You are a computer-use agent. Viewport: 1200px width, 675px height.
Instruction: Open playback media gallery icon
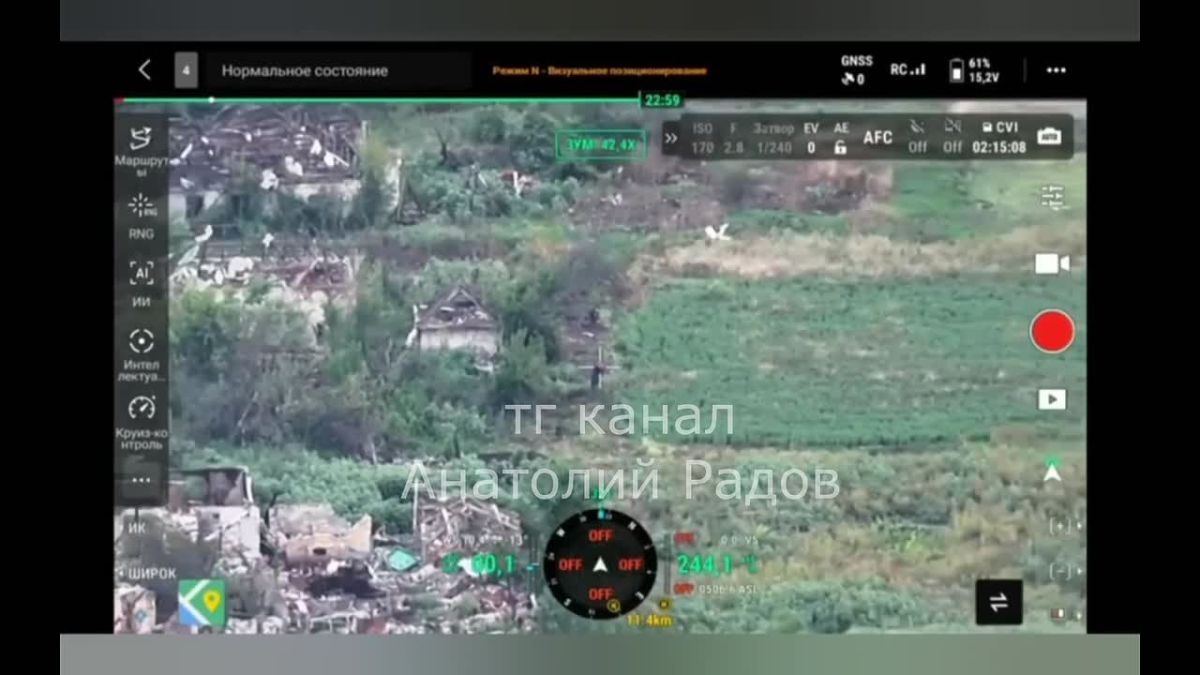[x=1052, y=399]
